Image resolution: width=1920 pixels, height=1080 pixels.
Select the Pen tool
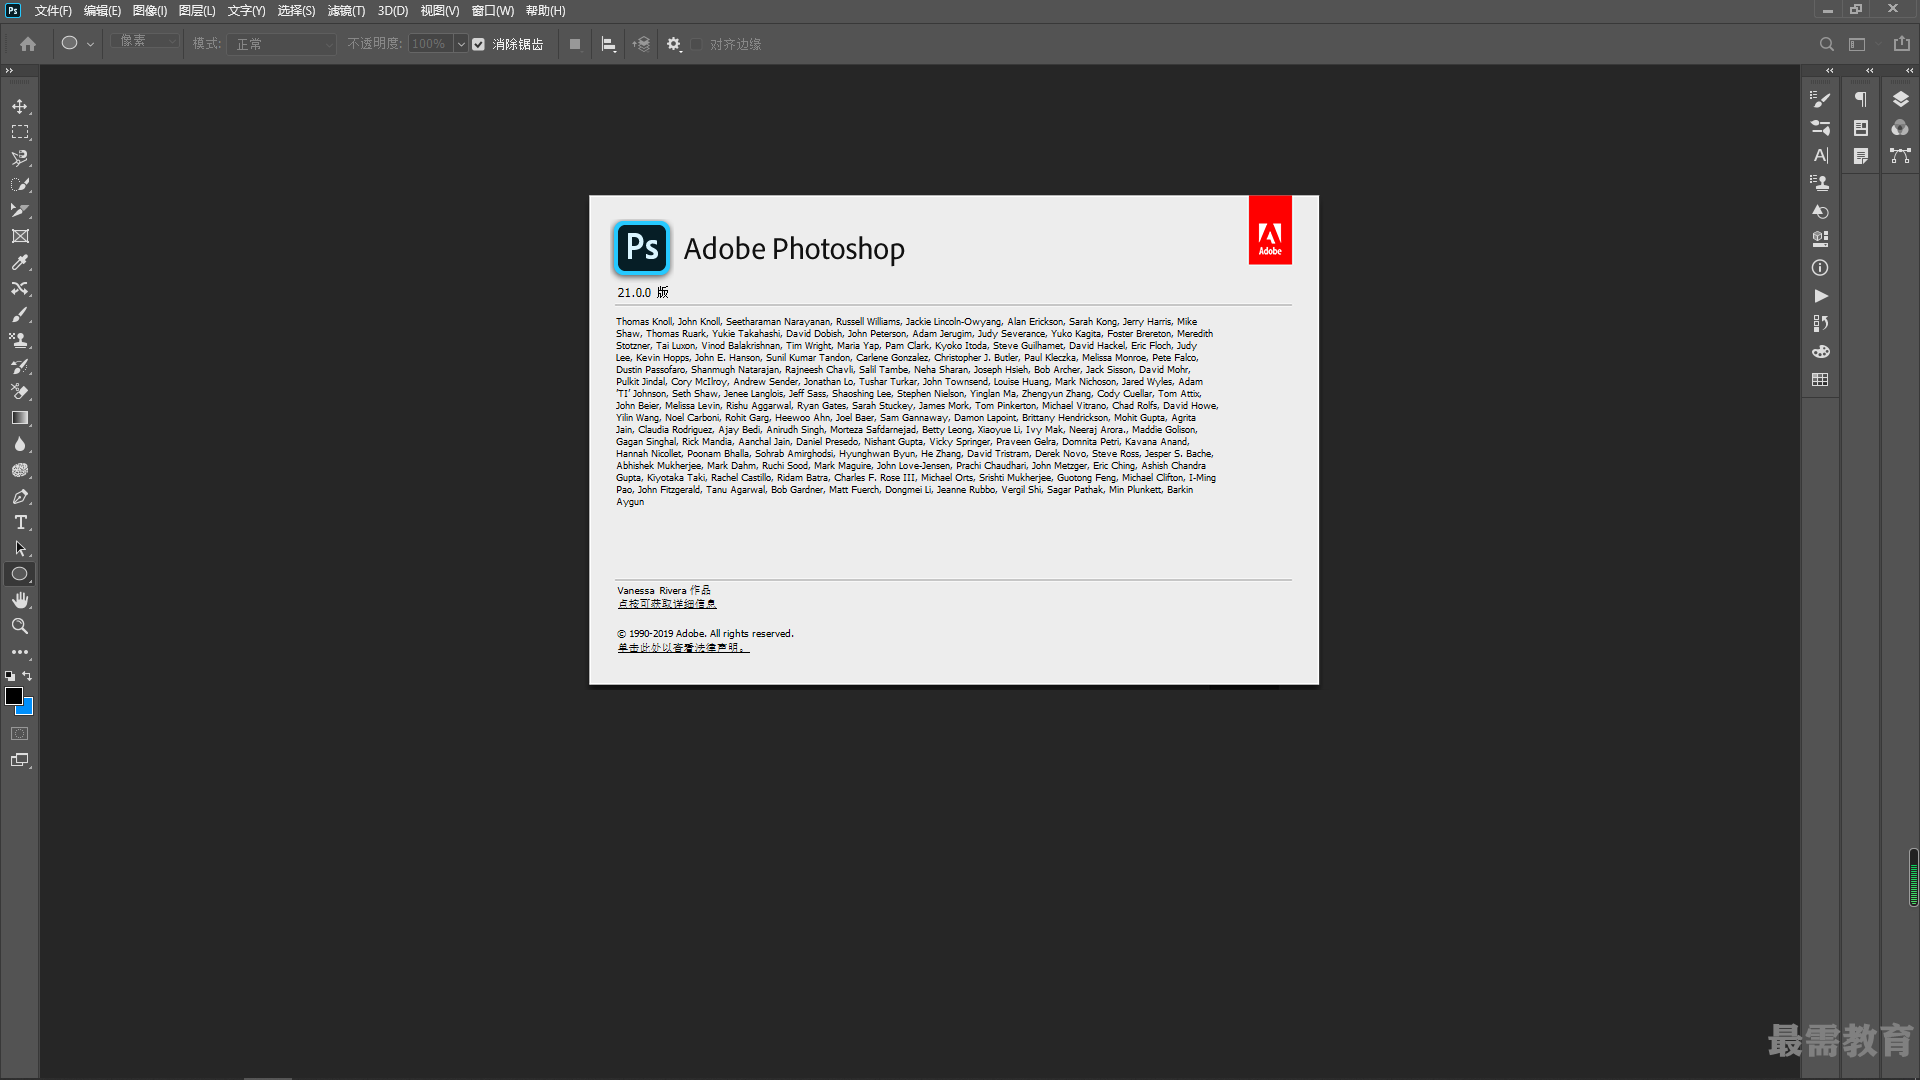[20, 496]
